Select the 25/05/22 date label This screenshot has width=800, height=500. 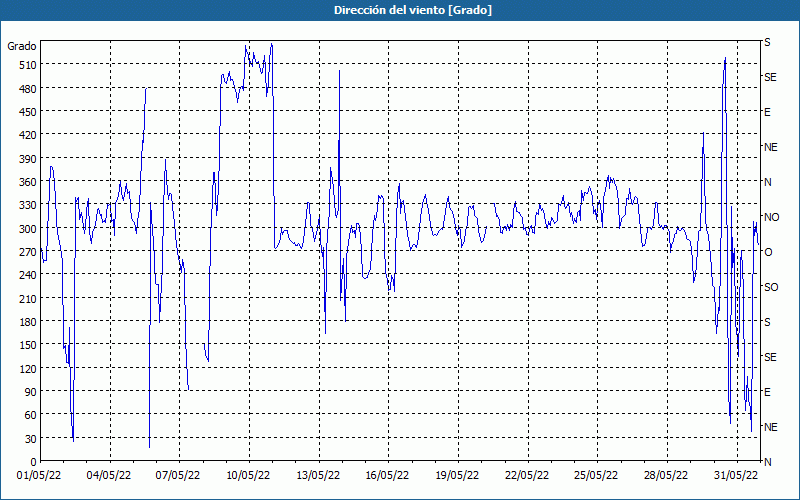tap(596, 476)
